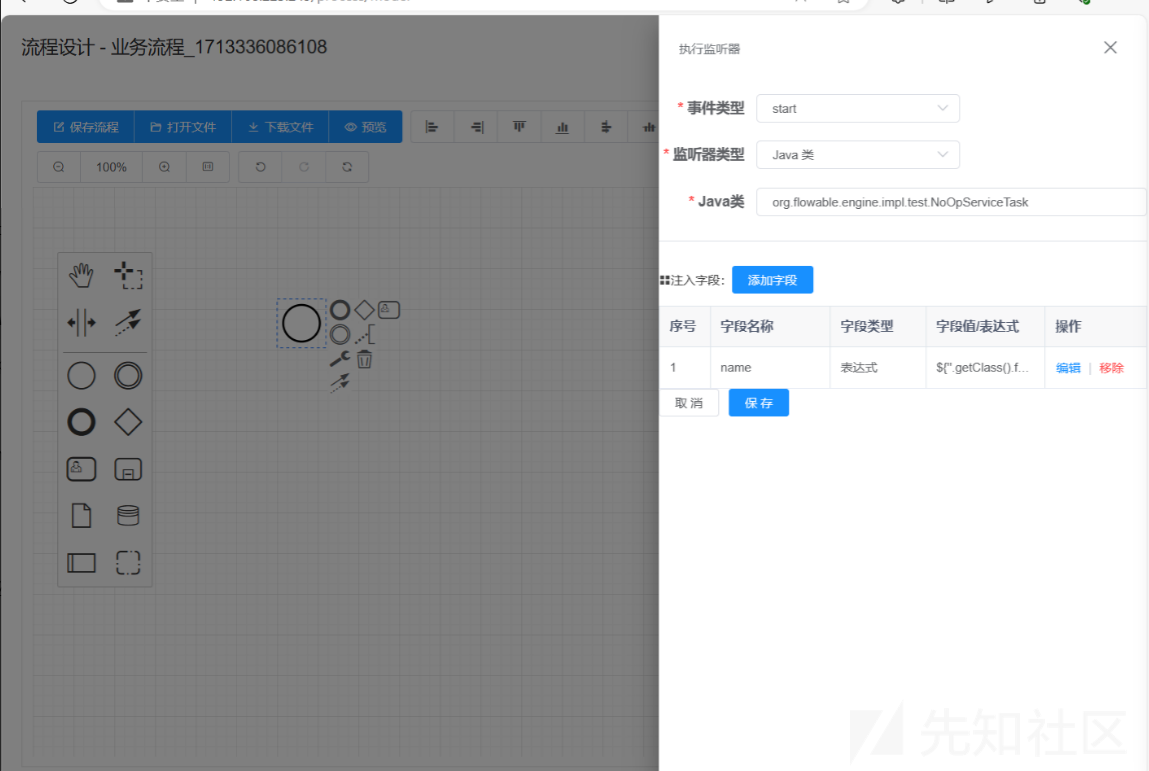Delete element with trash icon
Image resolution: width=1149 pixels, height=771 pixels.
[x=364, y=359]
